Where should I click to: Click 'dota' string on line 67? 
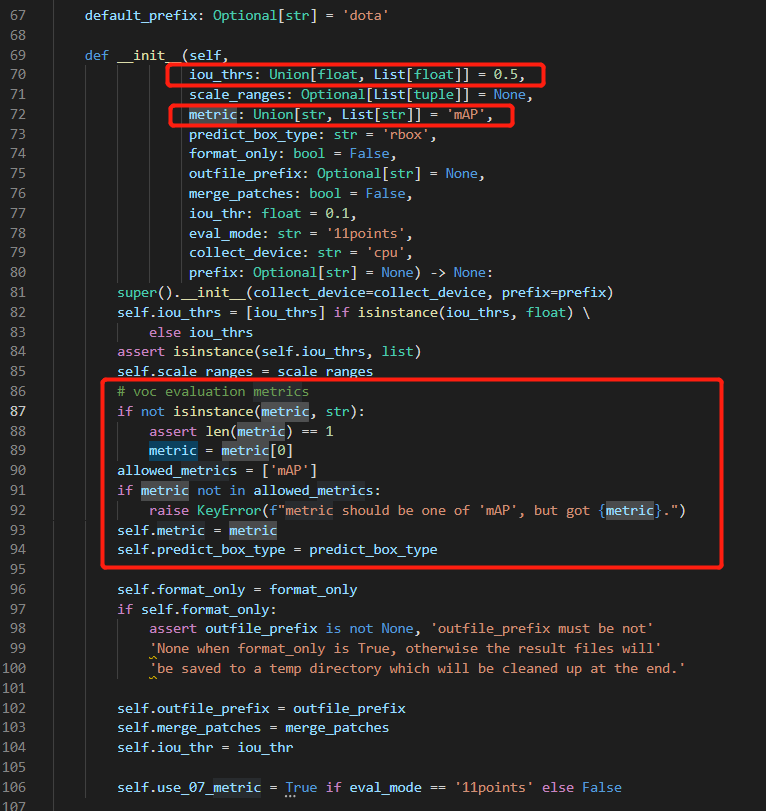pyautogui.click(x=365, y=16)
